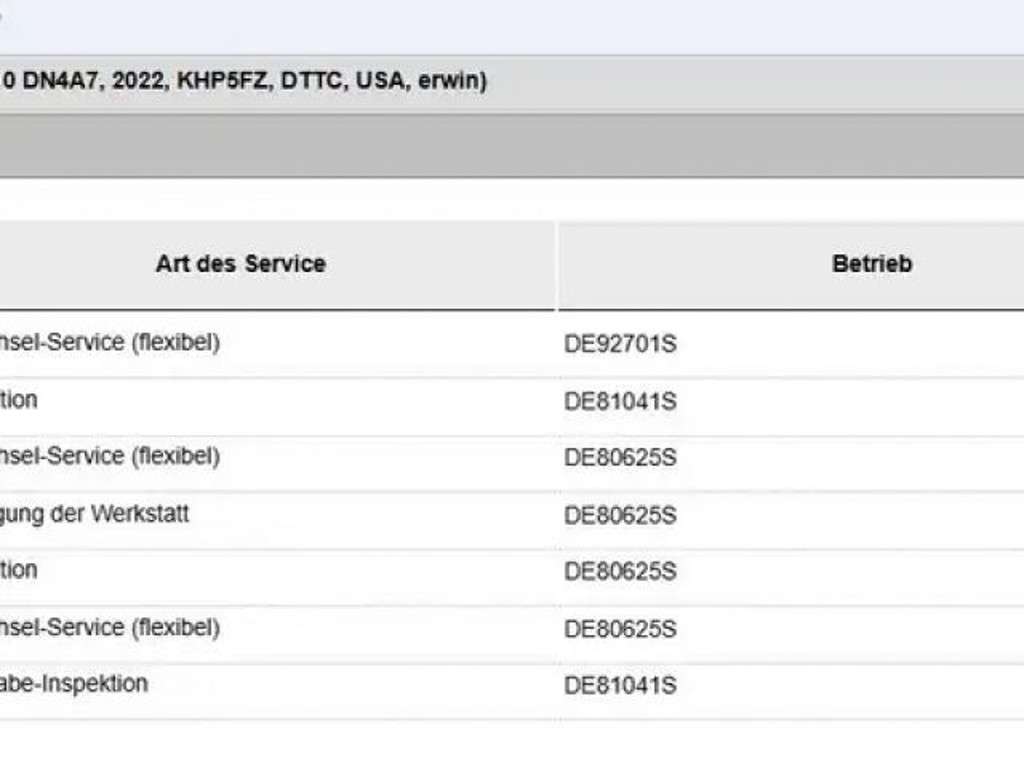Select the flexibel service entry in the third row
Viewport: 1024px width, 768px height.
click(110, 456)
